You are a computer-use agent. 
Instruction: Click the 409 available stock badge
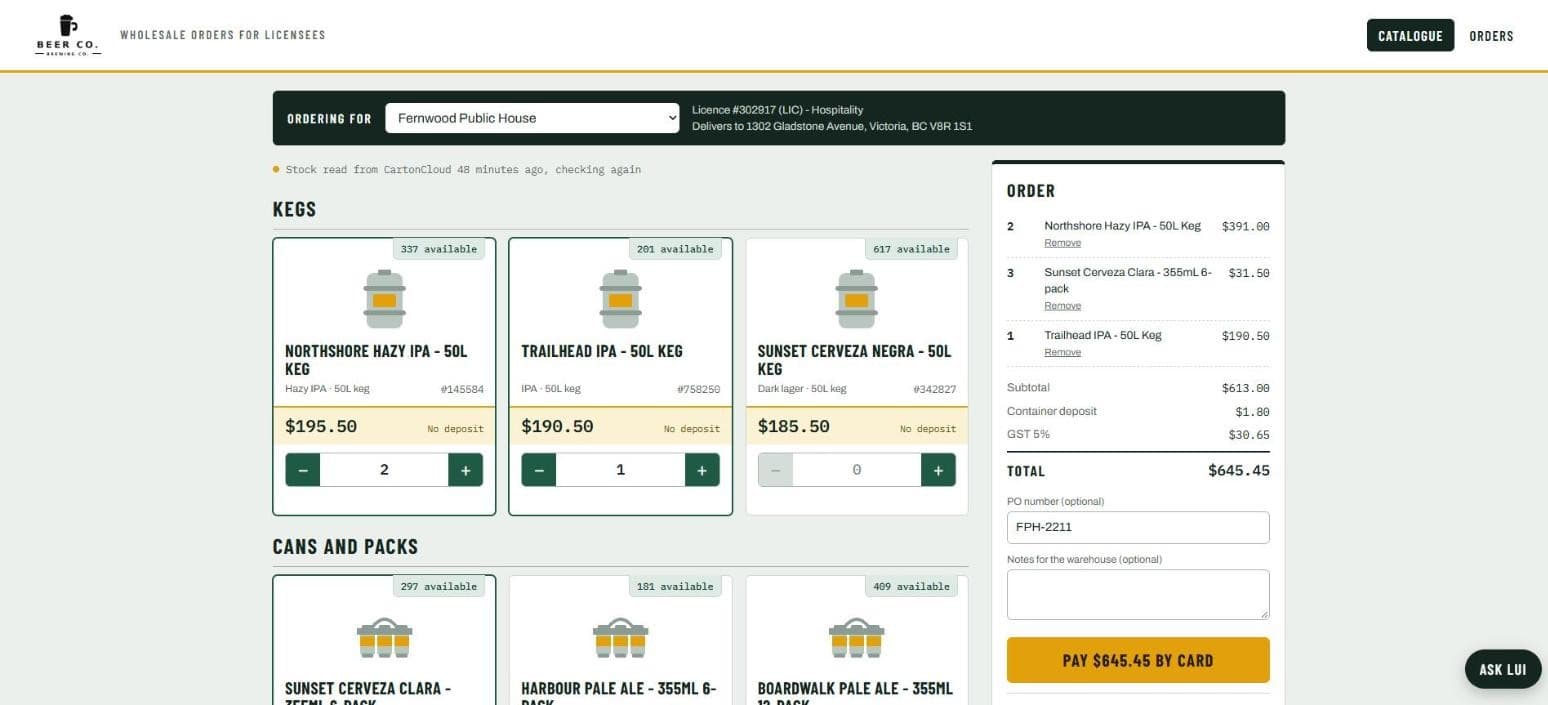[911, 586]
